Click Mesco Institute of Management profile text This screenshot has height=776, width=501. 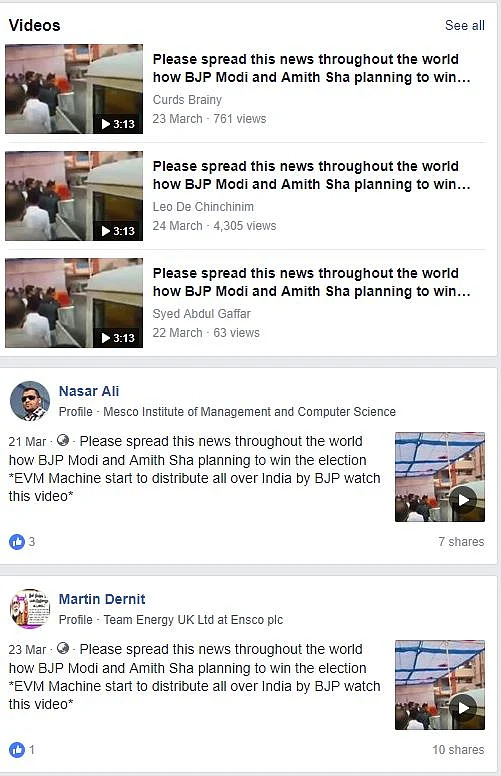249,412
